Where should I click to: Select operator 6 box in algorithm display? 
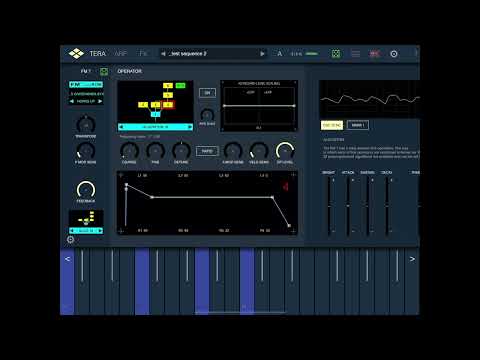(x=168, y=86)
